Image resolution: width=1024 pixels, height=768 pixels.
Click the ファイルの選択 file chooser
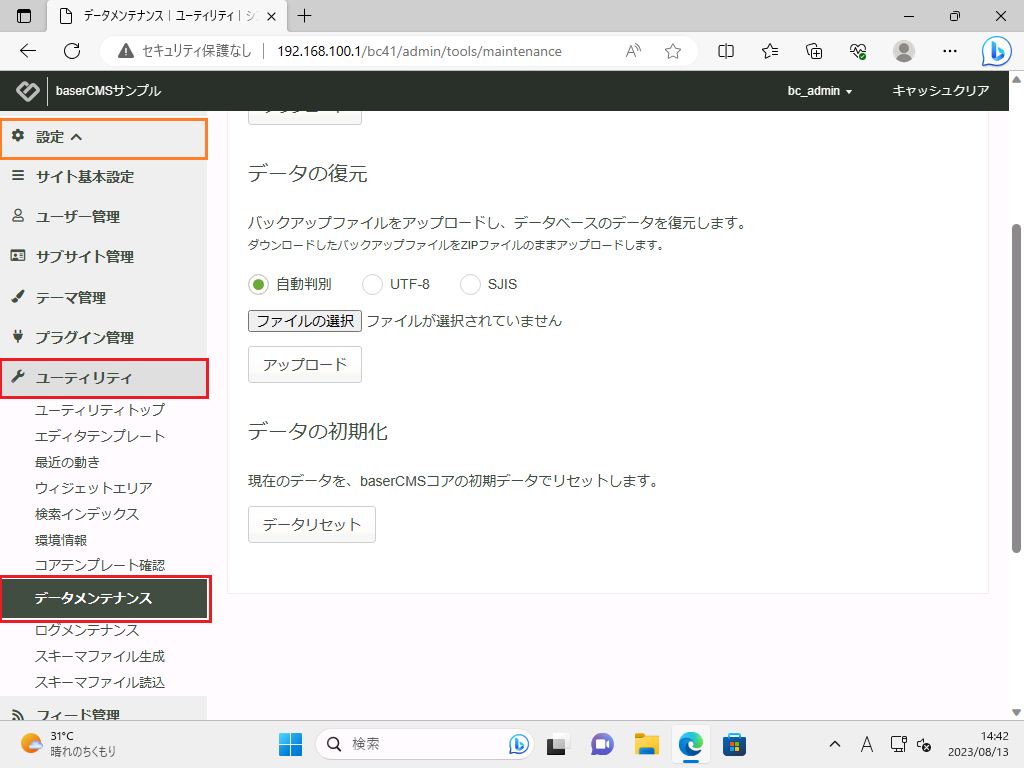305,321
